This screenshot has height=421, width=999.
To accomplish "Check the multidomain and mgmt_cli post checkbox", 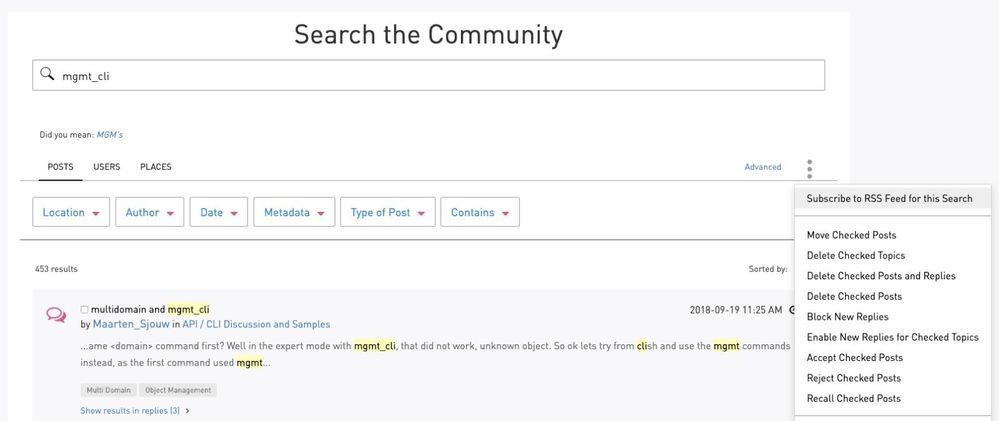I will (84, 310).
